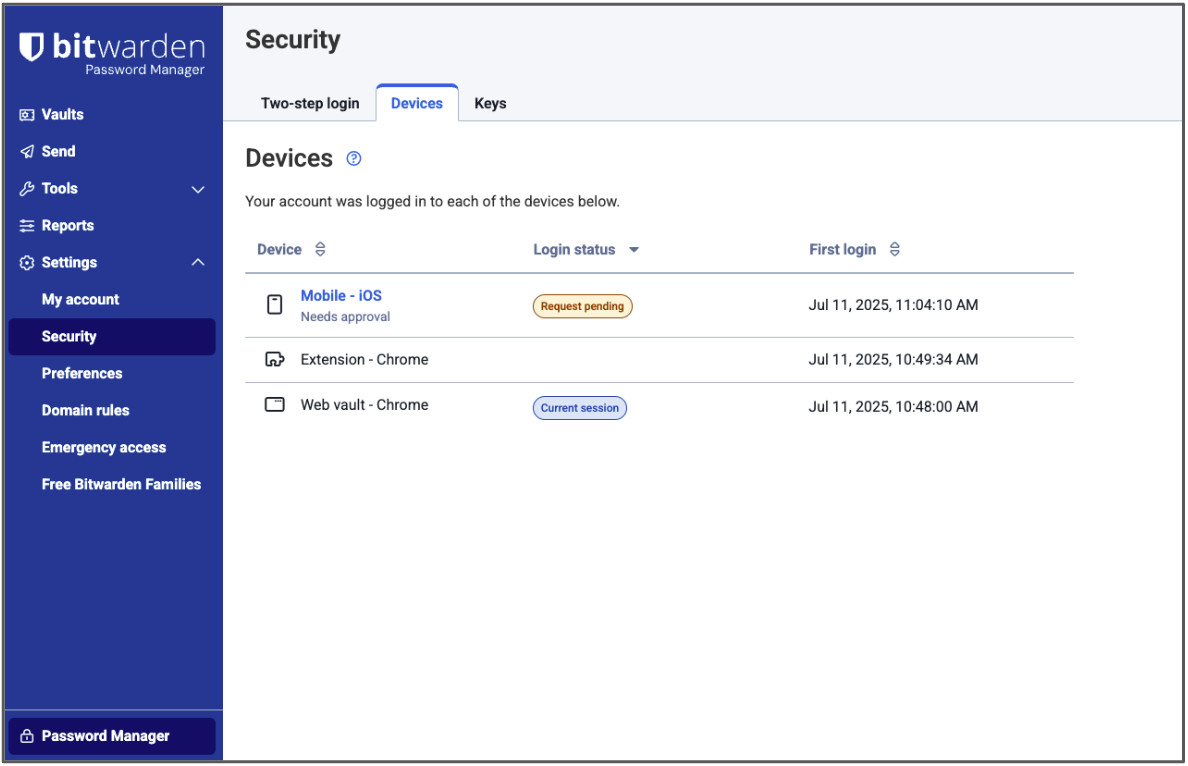Collapse the Settings menu chevron
This screenshot has width=1188, height=766.
198,263
